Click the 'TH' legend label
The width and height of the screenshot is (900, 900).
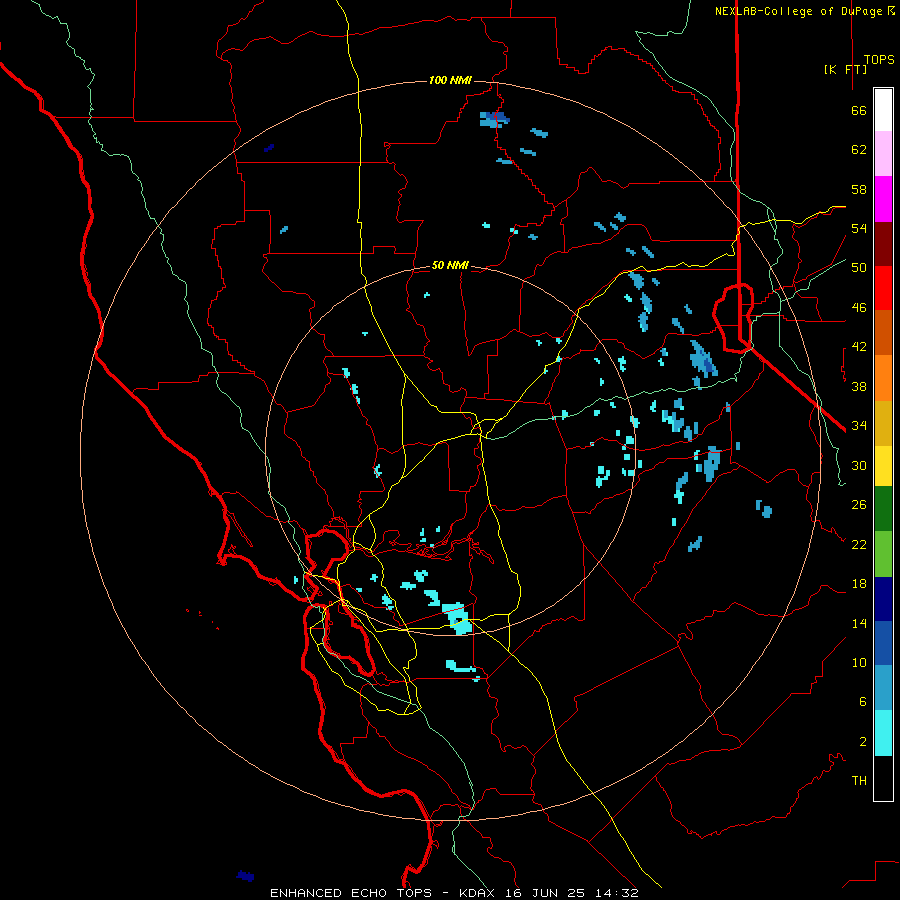[859, 781]
